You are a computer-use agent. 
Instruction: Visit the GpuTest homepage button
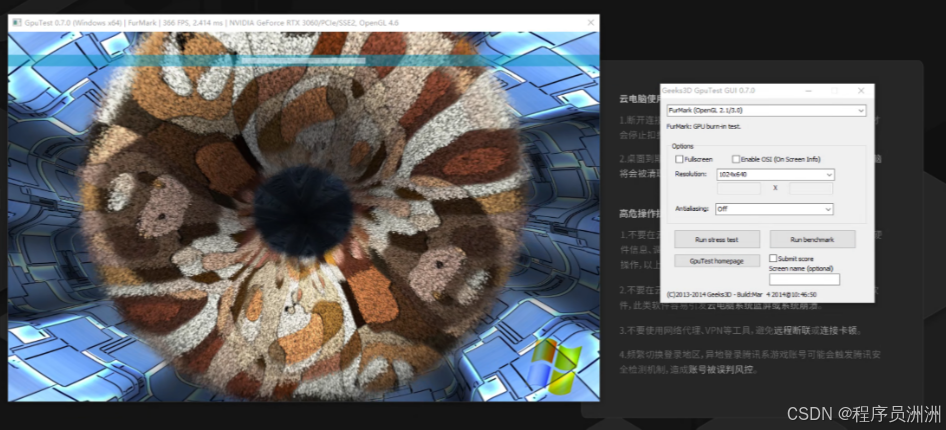tap(716, 260)
